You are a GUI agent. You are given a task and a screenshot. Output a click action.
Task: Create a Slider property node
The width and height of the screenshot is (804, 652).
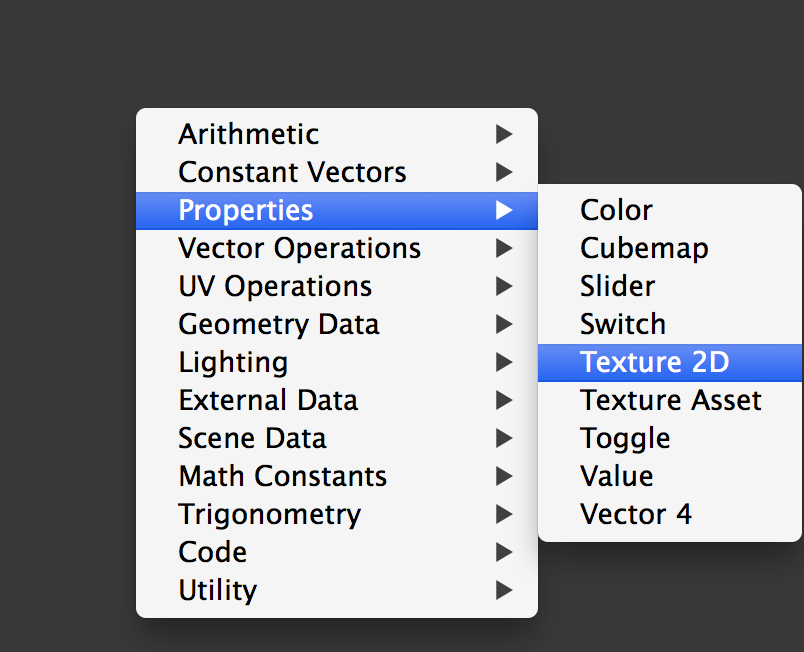pos(617,286)
